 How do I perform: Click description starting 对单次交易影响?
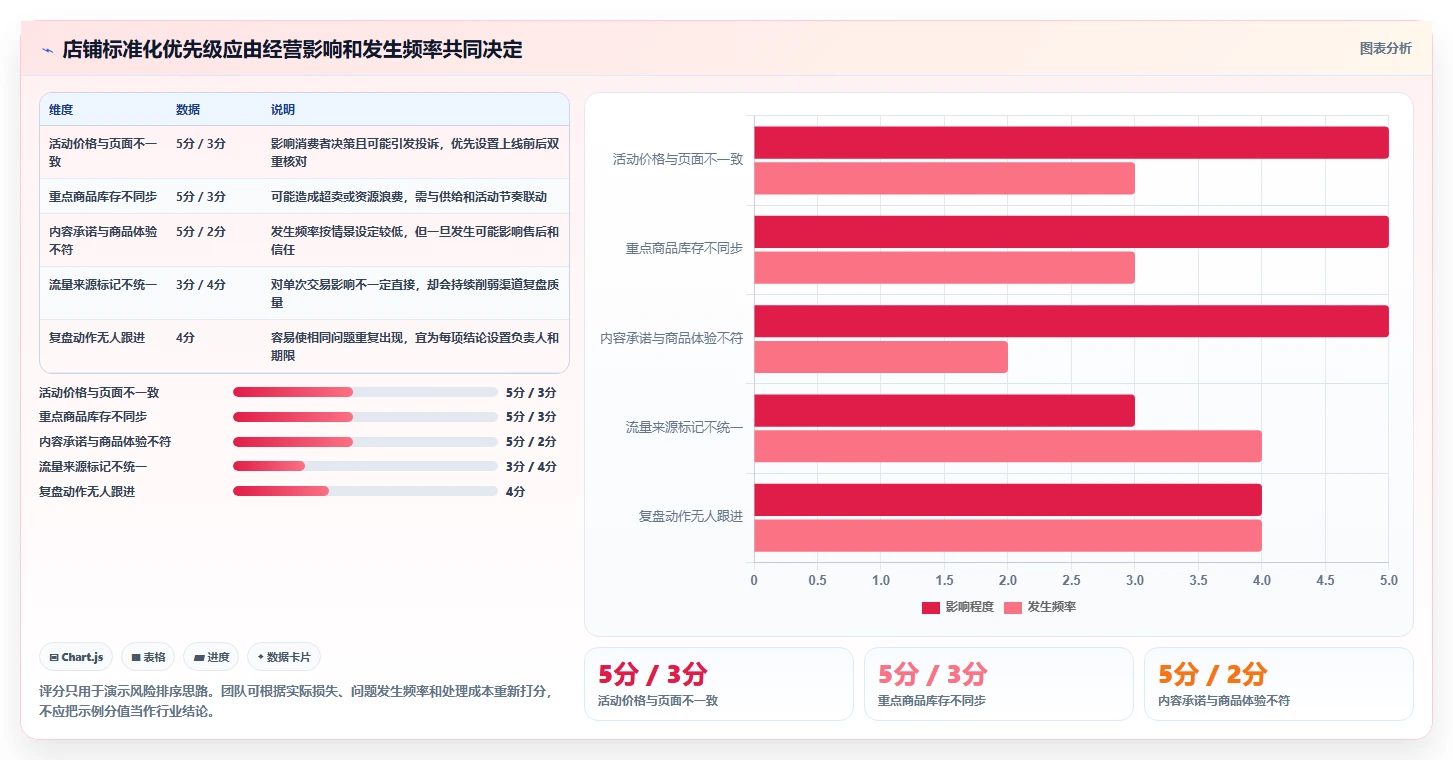click(x=415, y=293)
